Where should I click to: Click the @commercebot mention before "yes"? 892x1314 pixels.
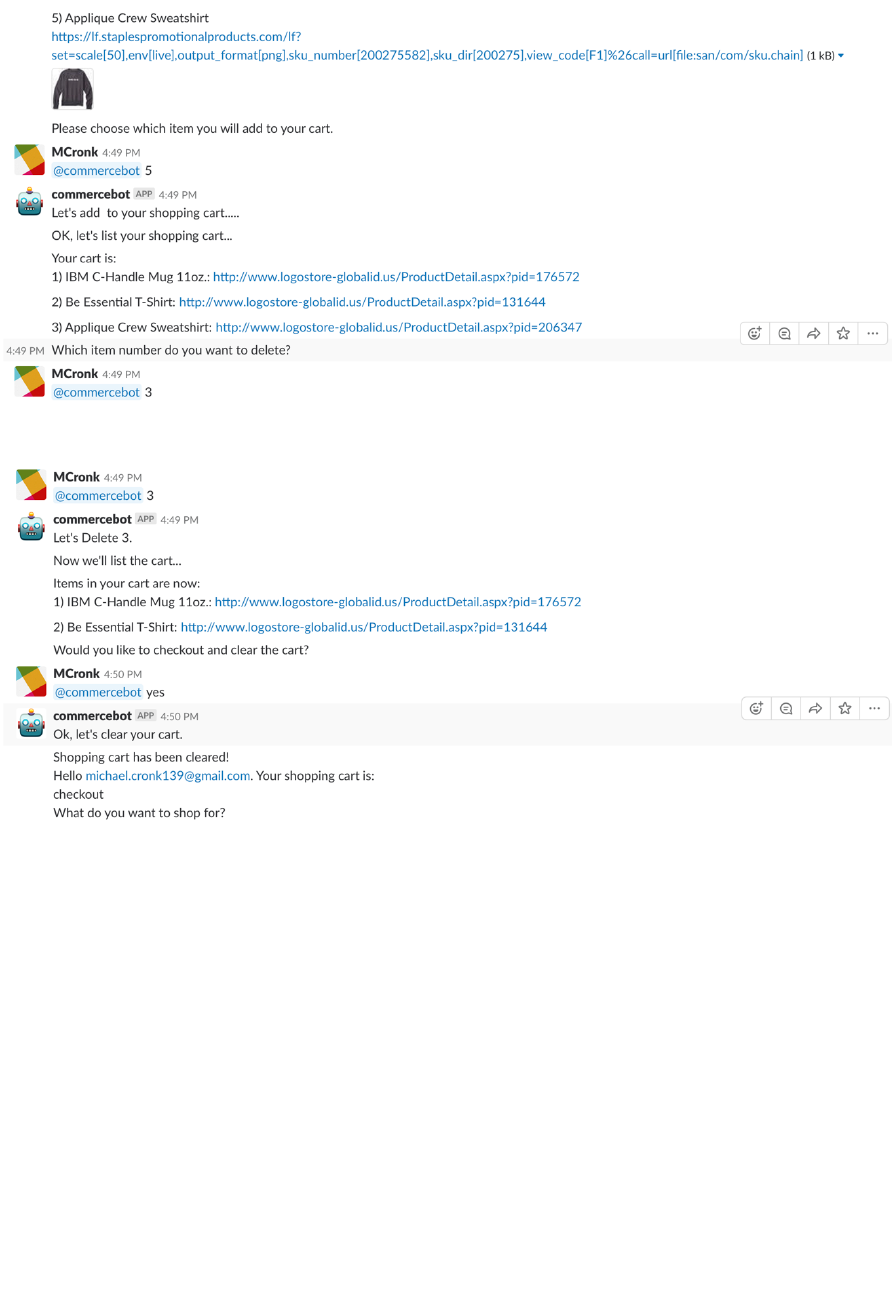point(98,692)
